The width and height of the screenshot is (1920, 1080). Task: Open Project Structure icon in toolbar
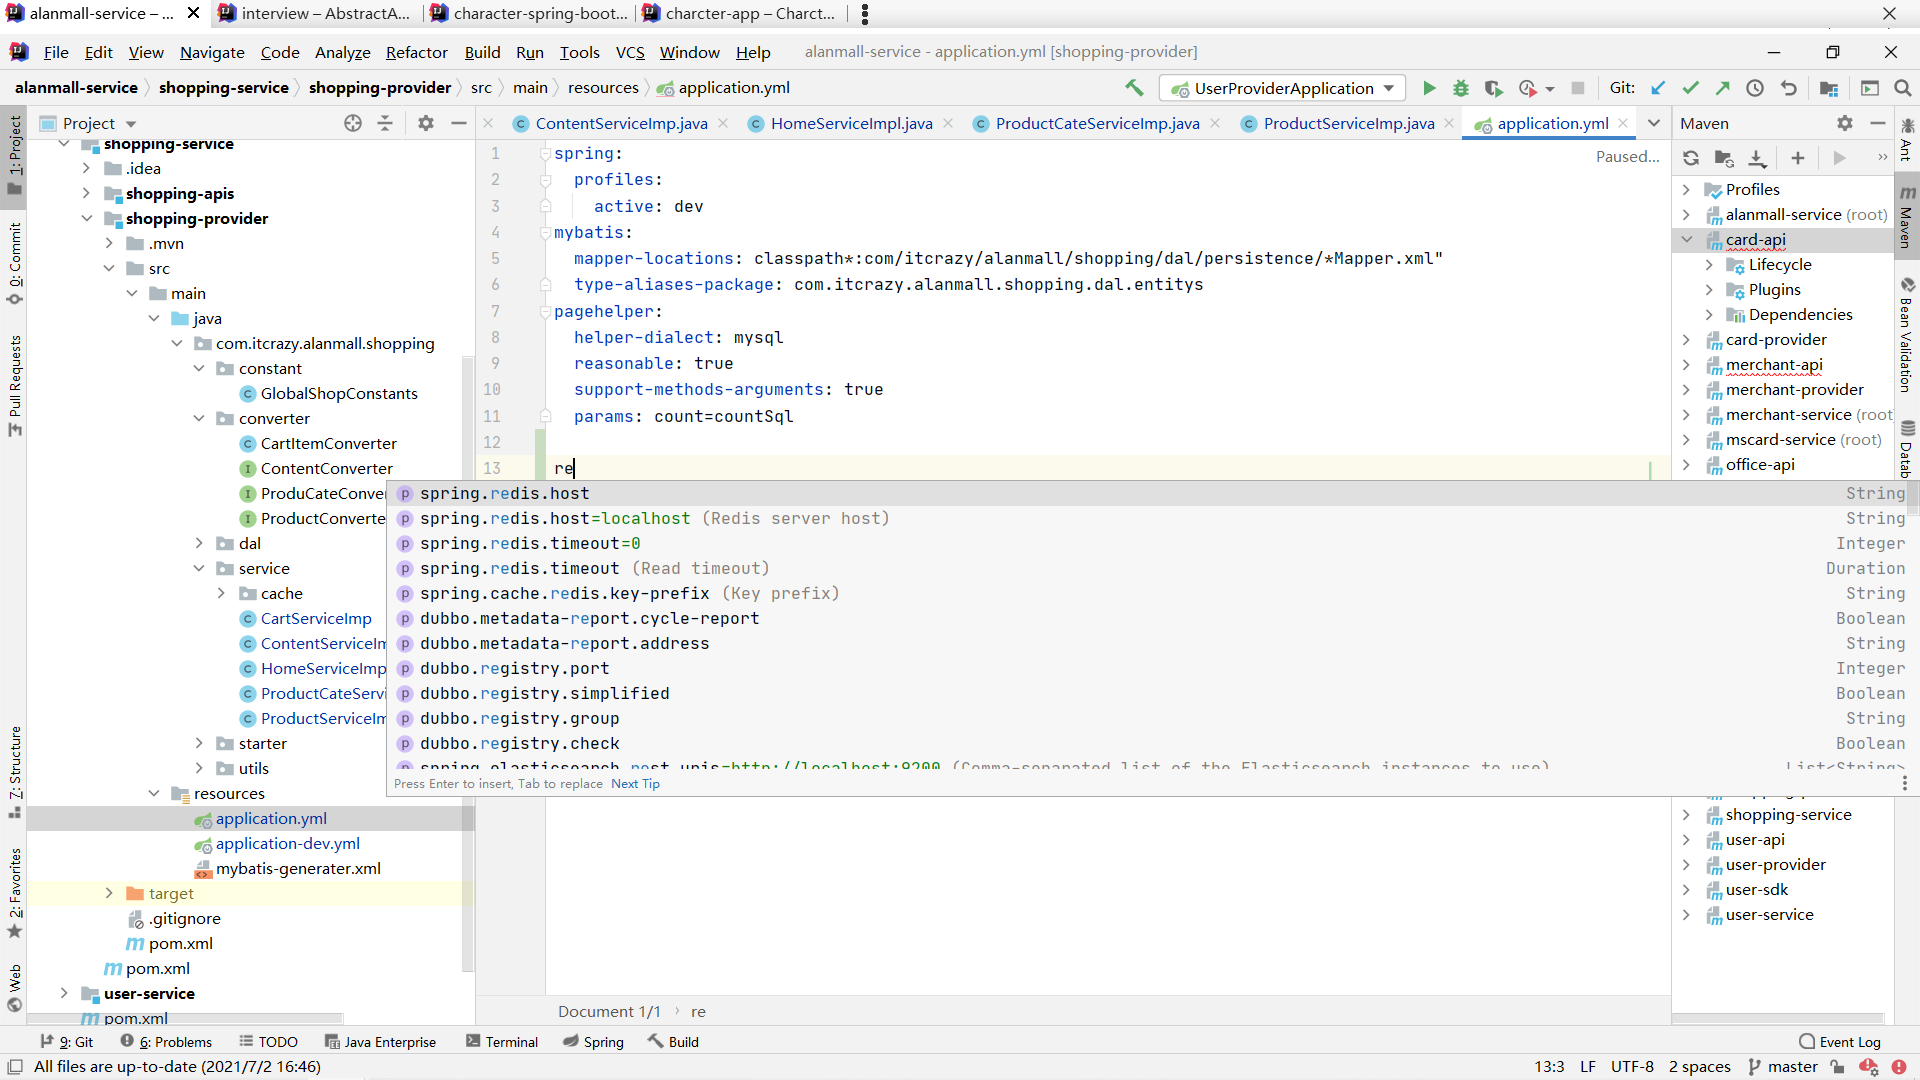1829,88
